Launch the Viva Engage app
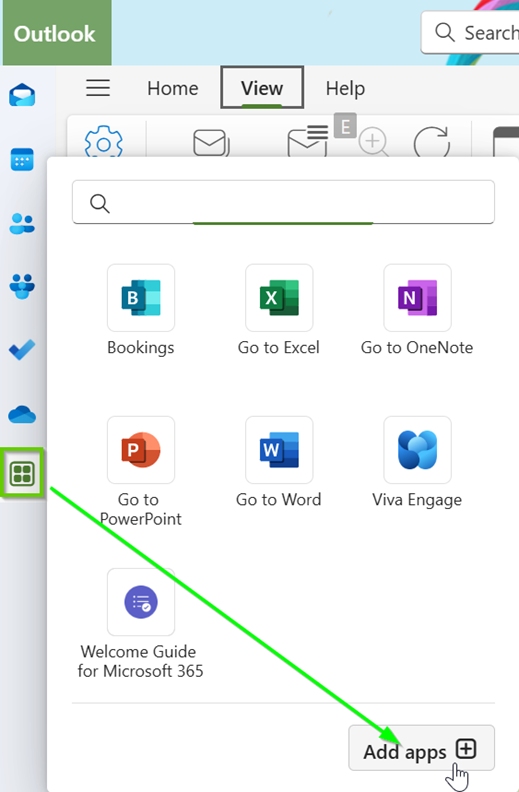This screenshot has width=519, height=792. pyautogui.click(x=417, y=450)
